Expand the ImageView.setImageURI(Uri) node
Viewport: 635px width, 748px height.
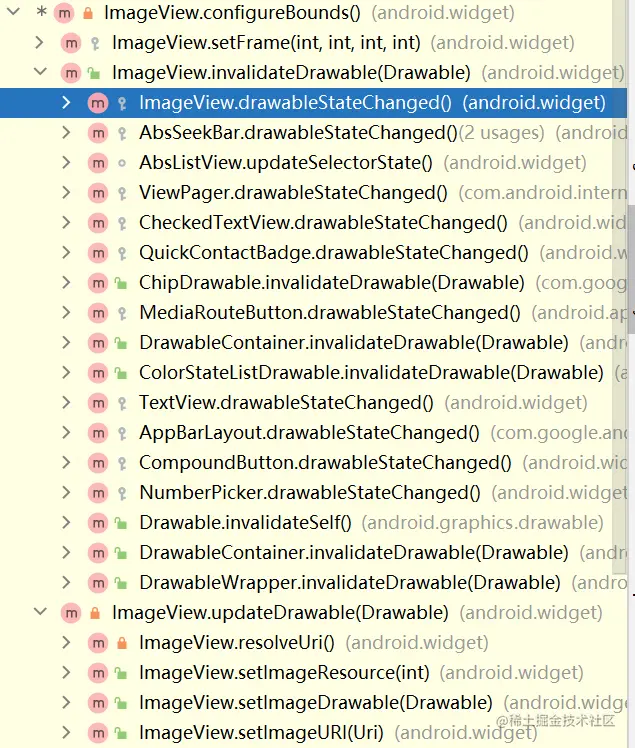(67, 733)
